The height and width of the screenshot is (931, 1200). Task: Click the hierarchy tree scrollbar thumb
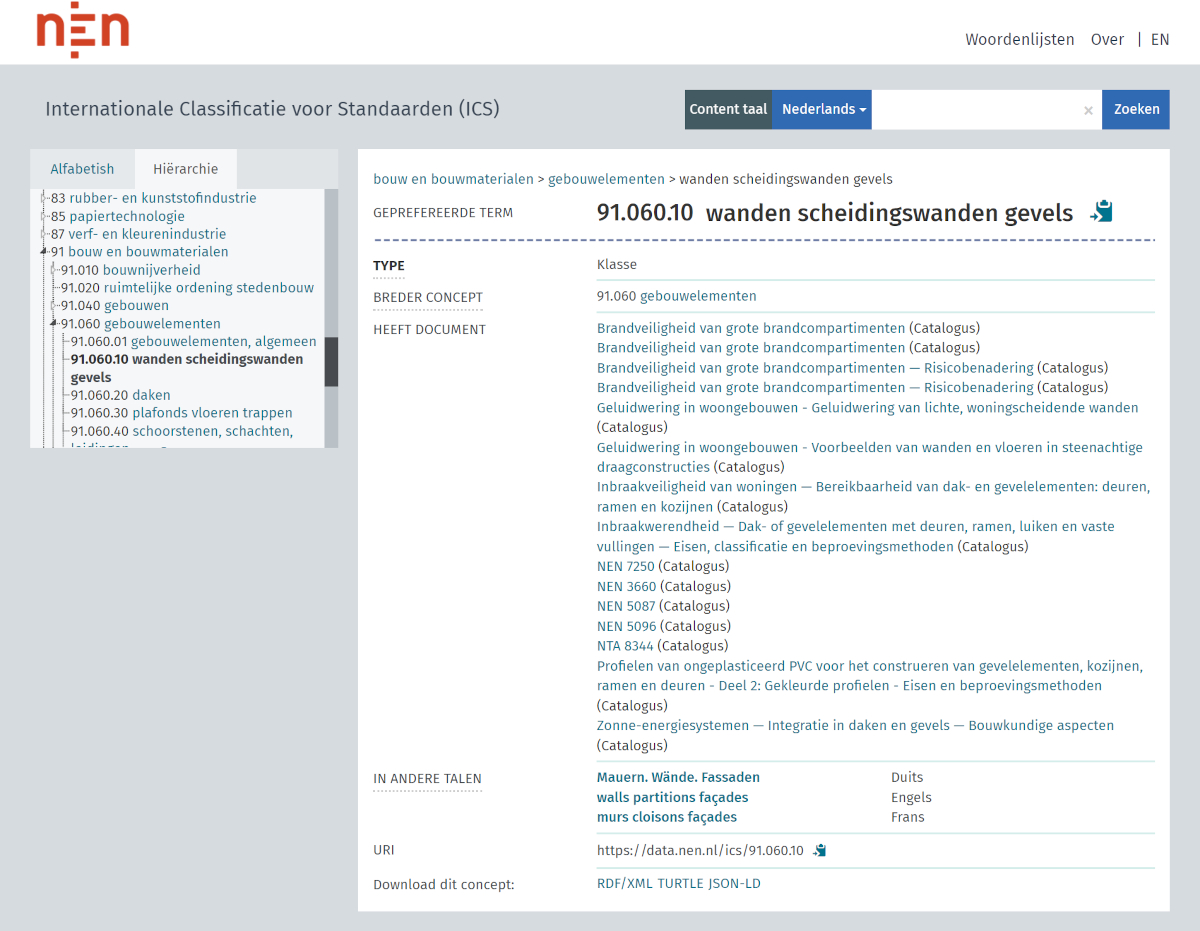[331, 362]
